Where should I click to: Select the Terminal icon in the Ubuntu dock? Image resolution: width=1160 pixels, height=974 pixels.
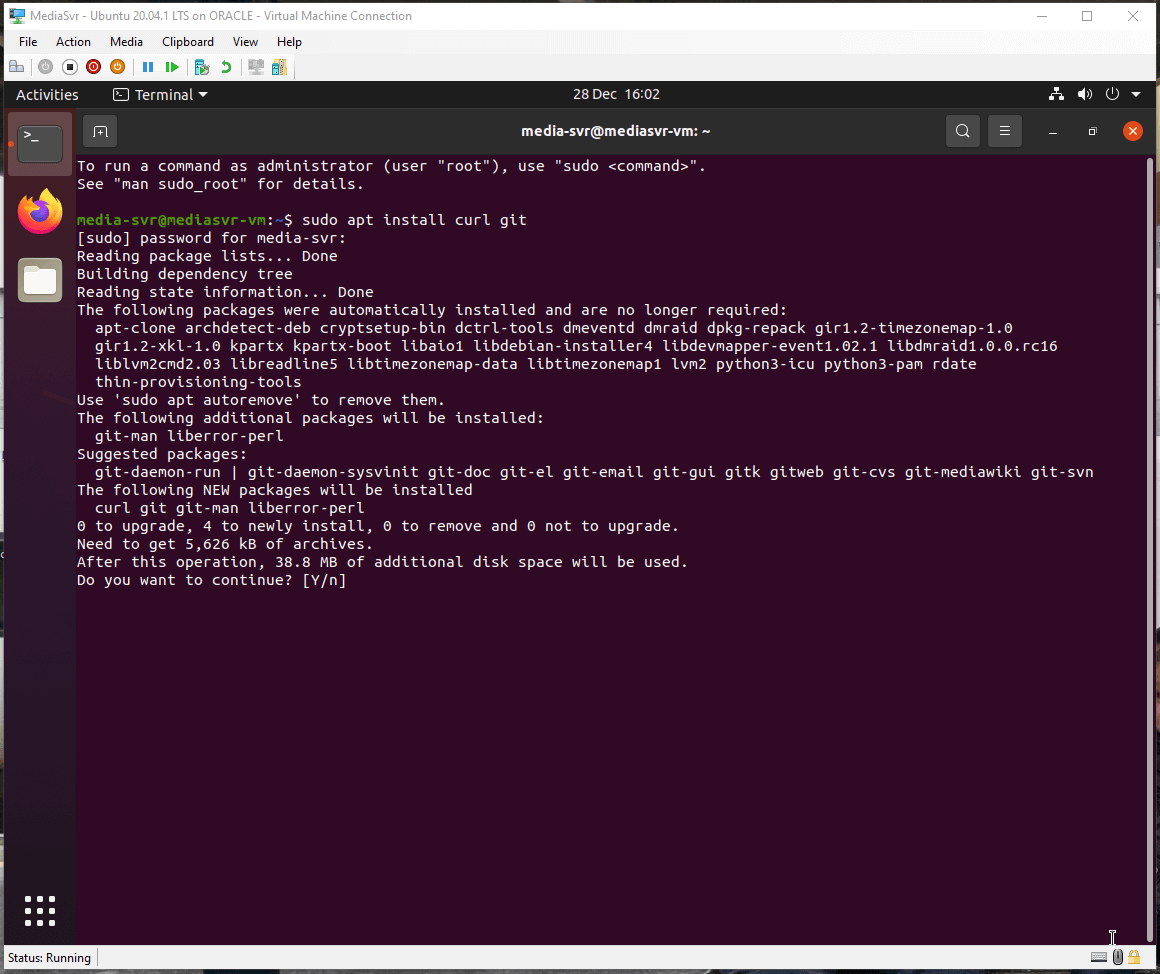tap(40, 143)
